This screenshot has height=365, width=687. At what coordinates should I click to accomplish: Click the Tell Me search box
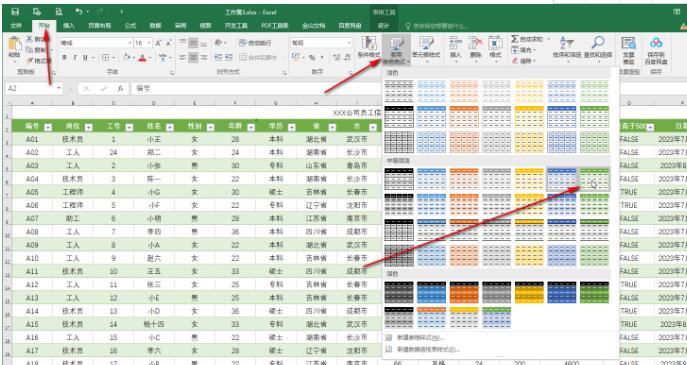point(438,26)
